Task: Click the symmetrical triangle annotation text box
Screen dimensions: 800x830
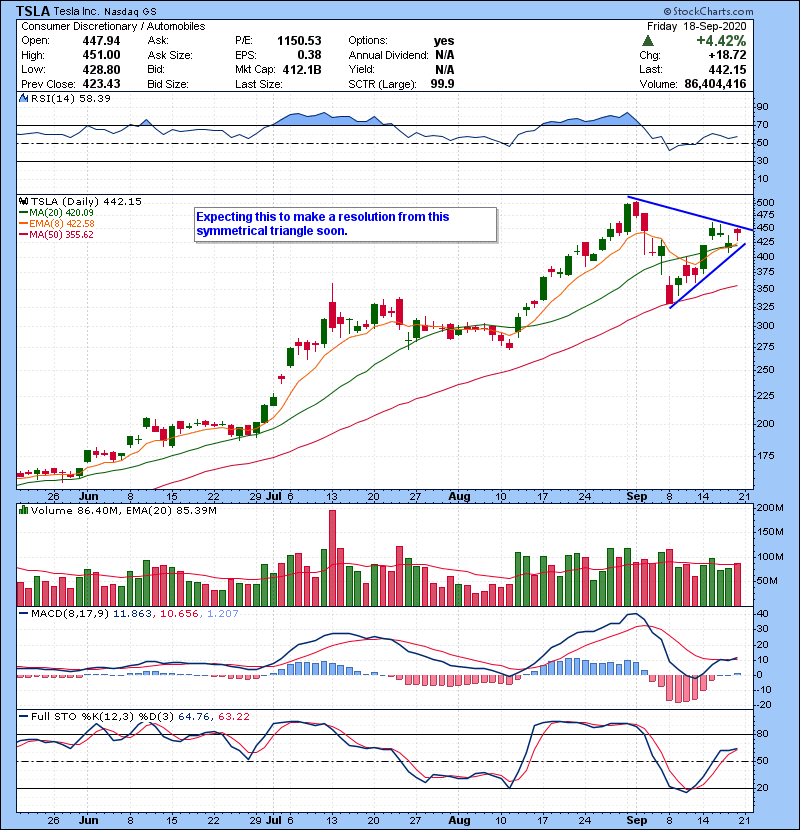Action: tap(345, 224)
